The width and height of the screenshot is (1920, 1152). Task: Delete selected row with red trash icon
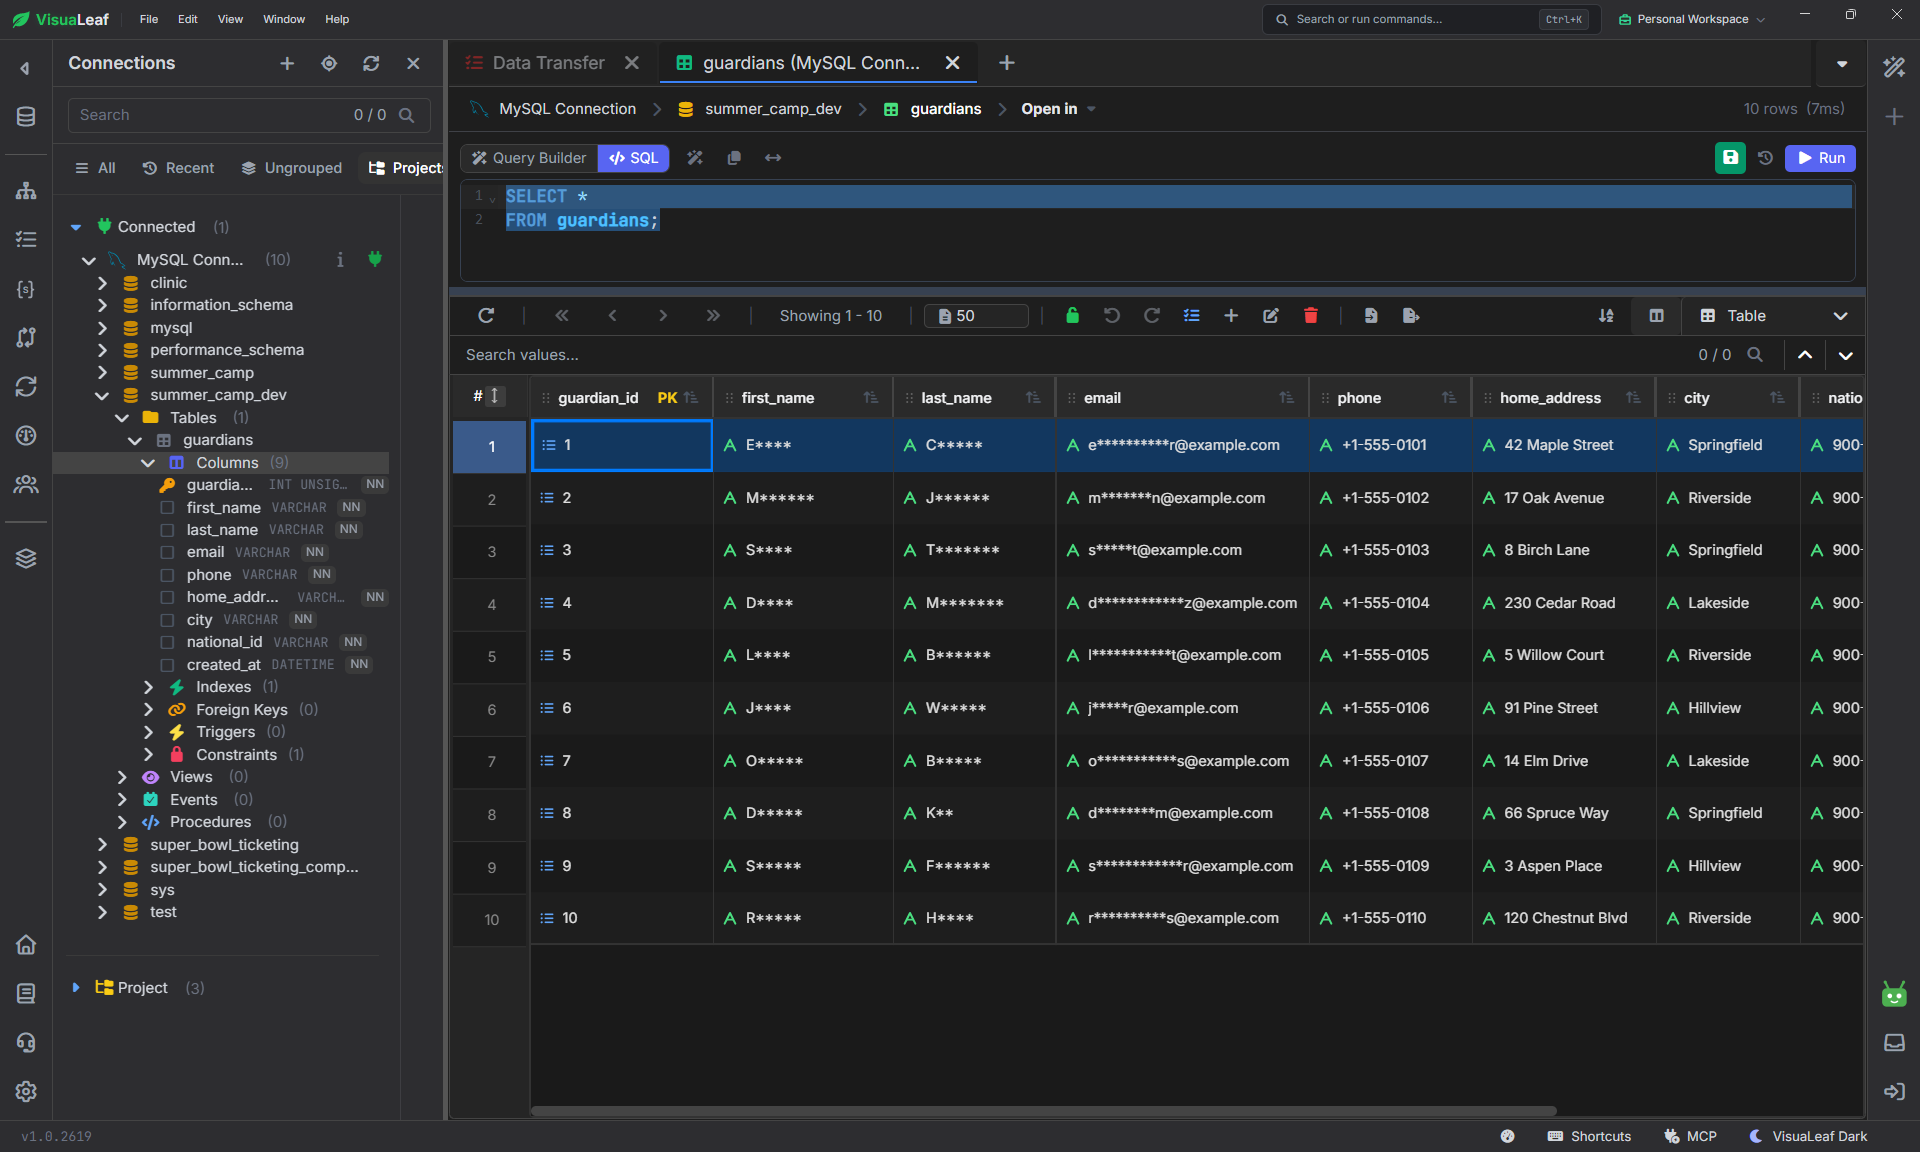(x=1311, y=316)
